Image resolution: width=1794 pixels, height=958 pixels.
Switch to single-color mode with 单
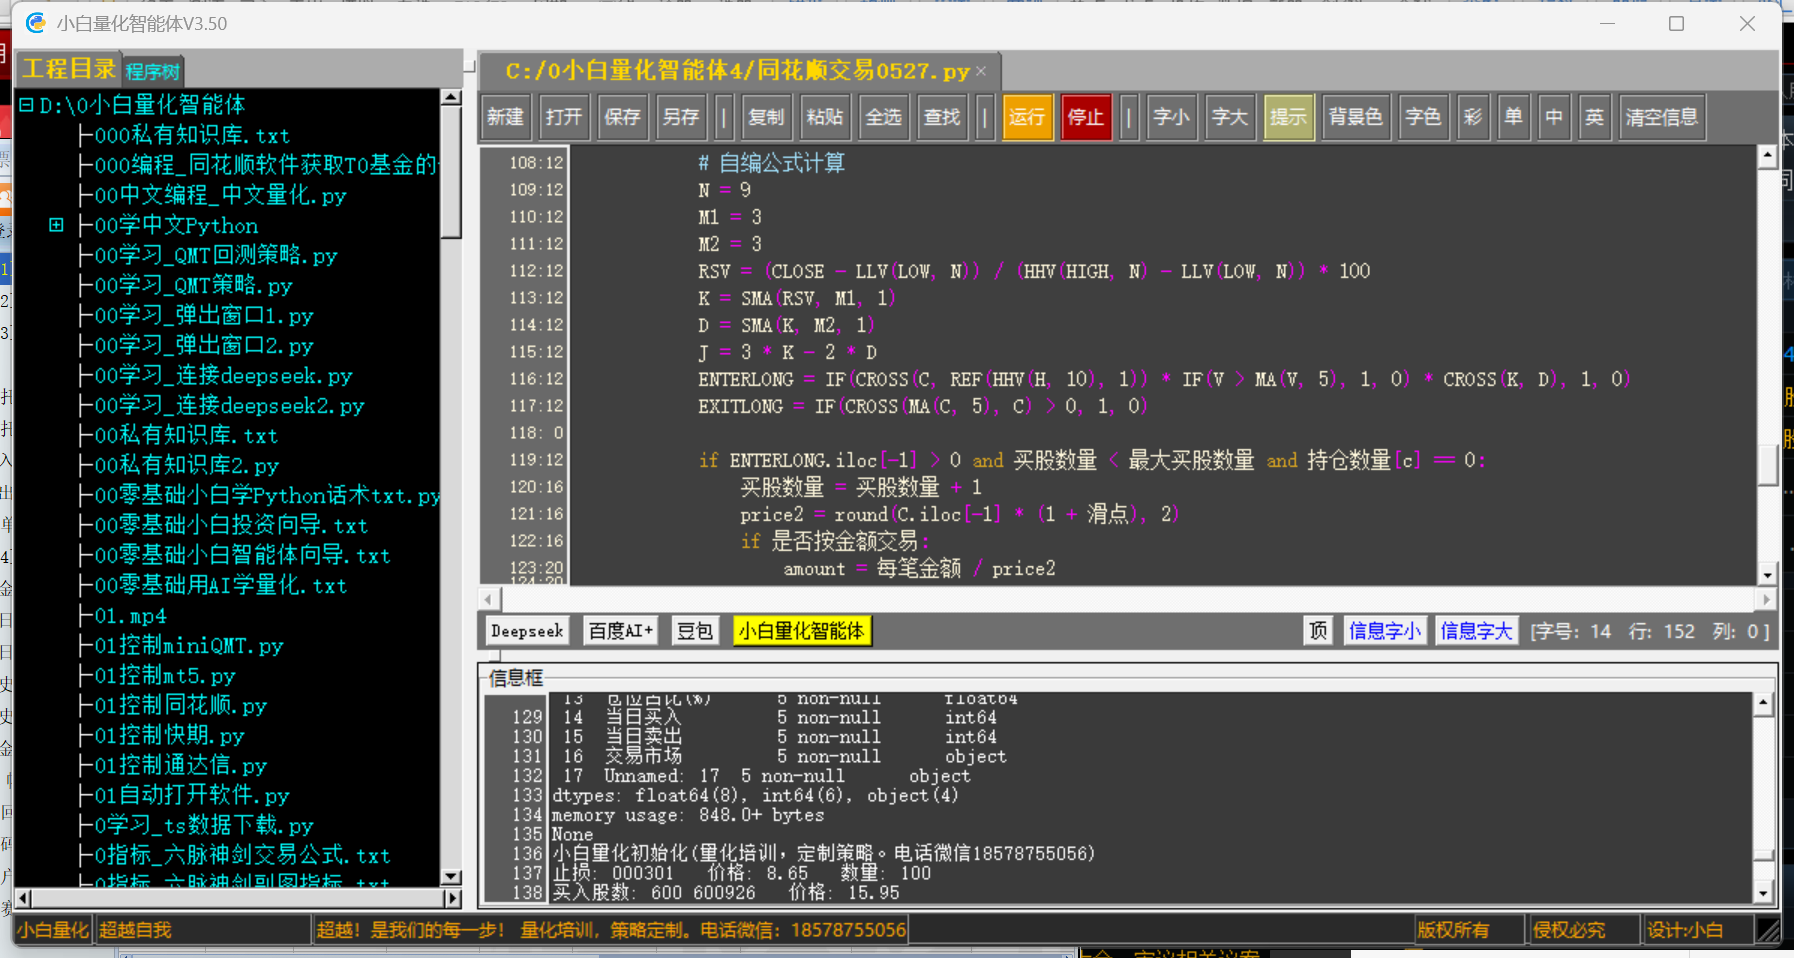click(x=1514, y=117)
